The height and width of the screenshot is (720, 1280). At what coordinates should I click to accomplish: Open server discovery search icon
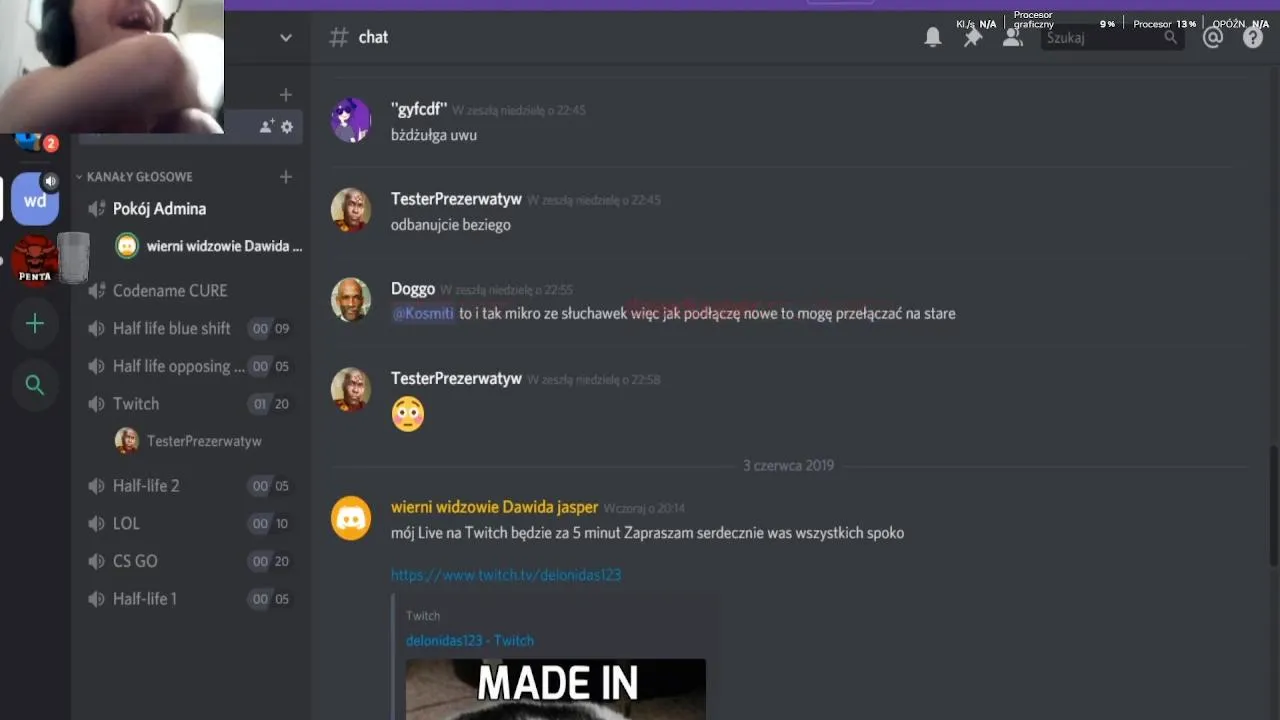click(35, 385)
